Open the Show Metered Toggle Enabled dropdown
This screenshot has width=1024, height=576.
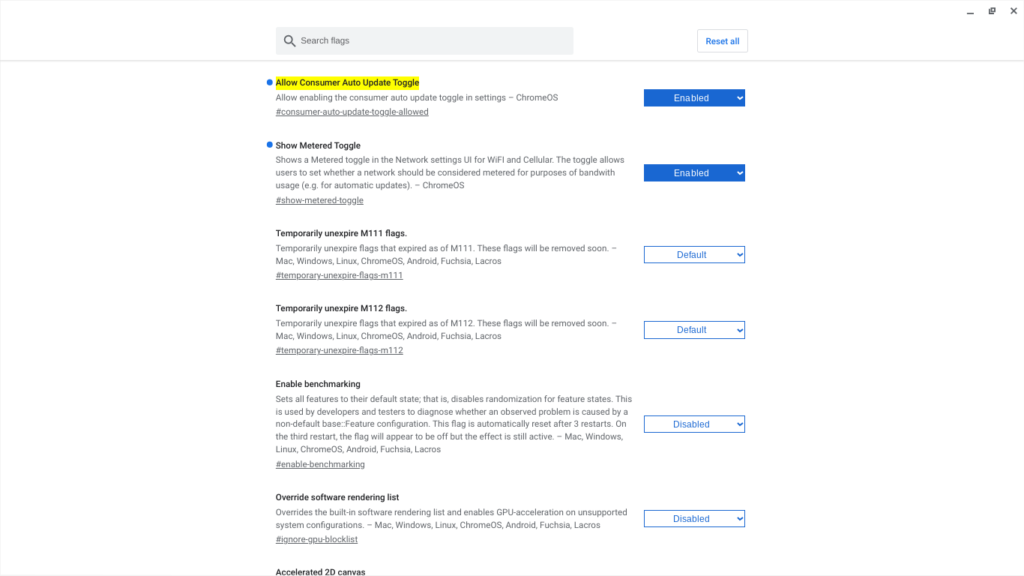(x=694, y=173)
